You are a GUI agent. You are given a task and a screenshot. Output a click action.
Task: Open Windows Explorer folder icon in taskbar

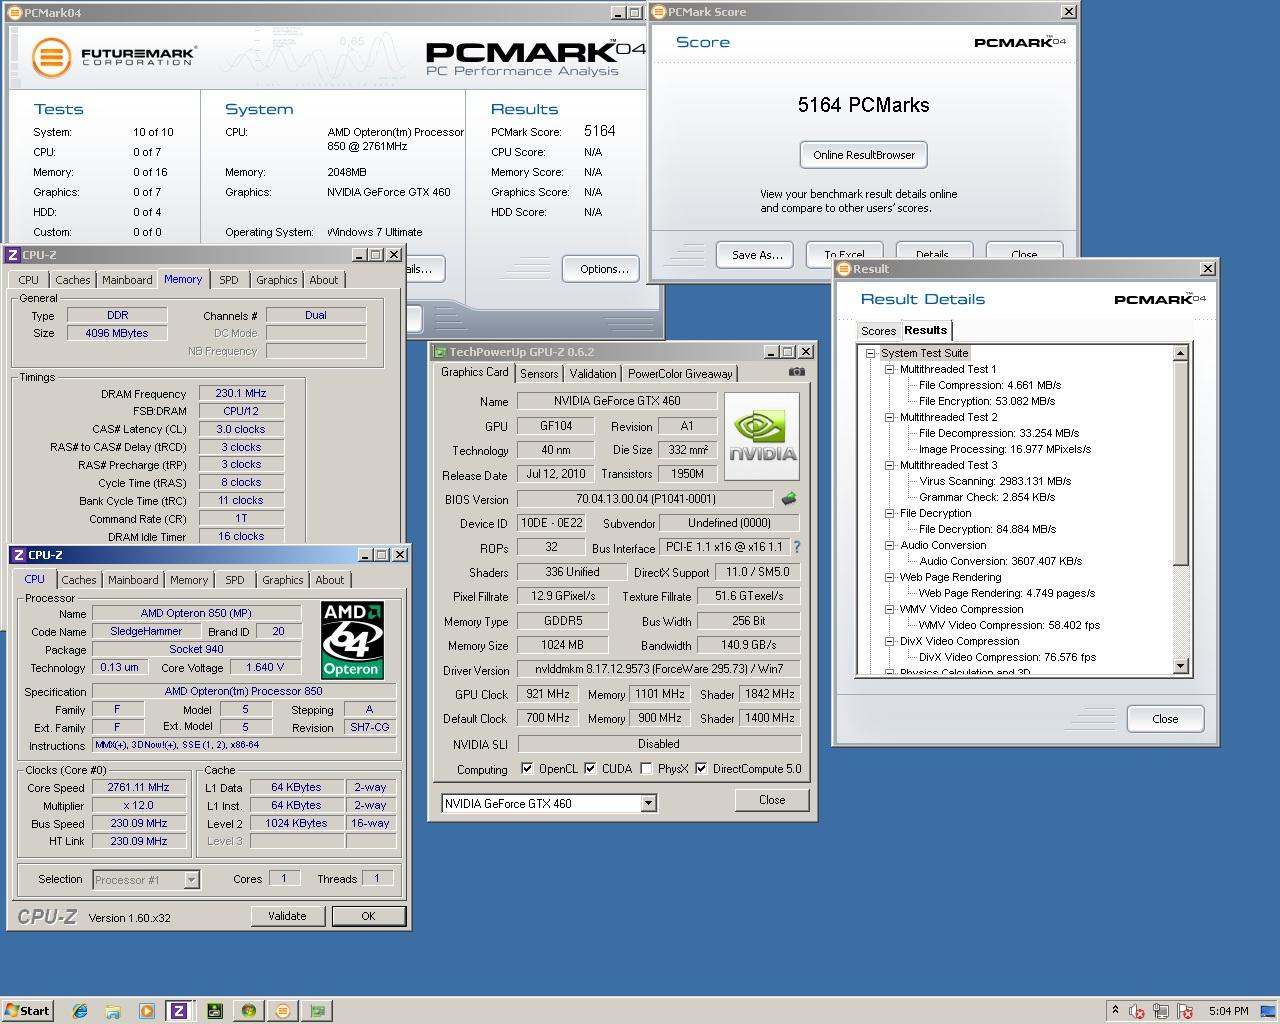pyautogui.click(x=113, y=1011)
